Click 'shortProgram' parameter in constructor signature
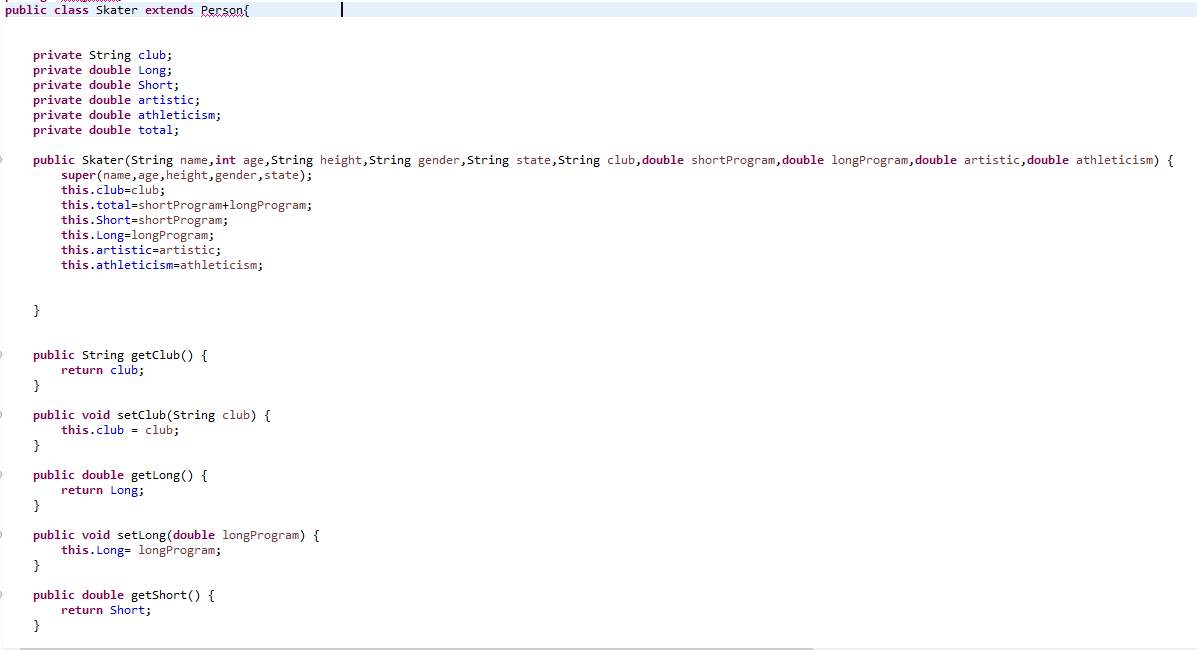The image size is (1197, 650). point(733,160)
